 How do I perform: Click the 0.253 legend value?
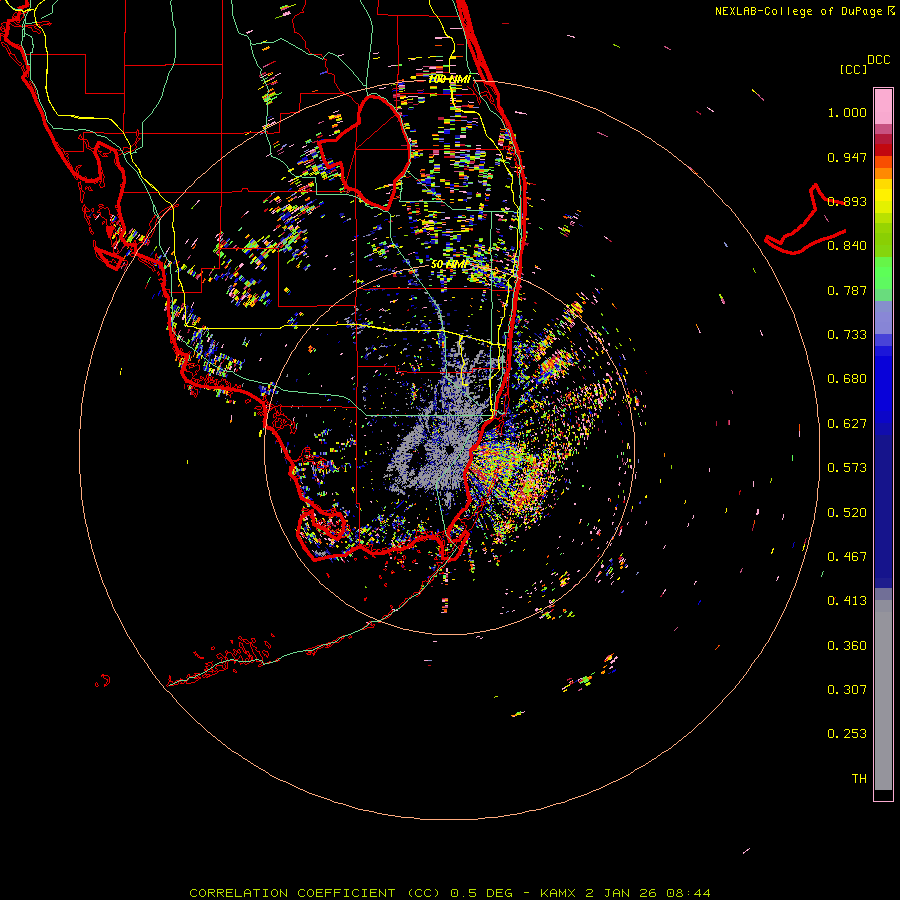point(847,734)
